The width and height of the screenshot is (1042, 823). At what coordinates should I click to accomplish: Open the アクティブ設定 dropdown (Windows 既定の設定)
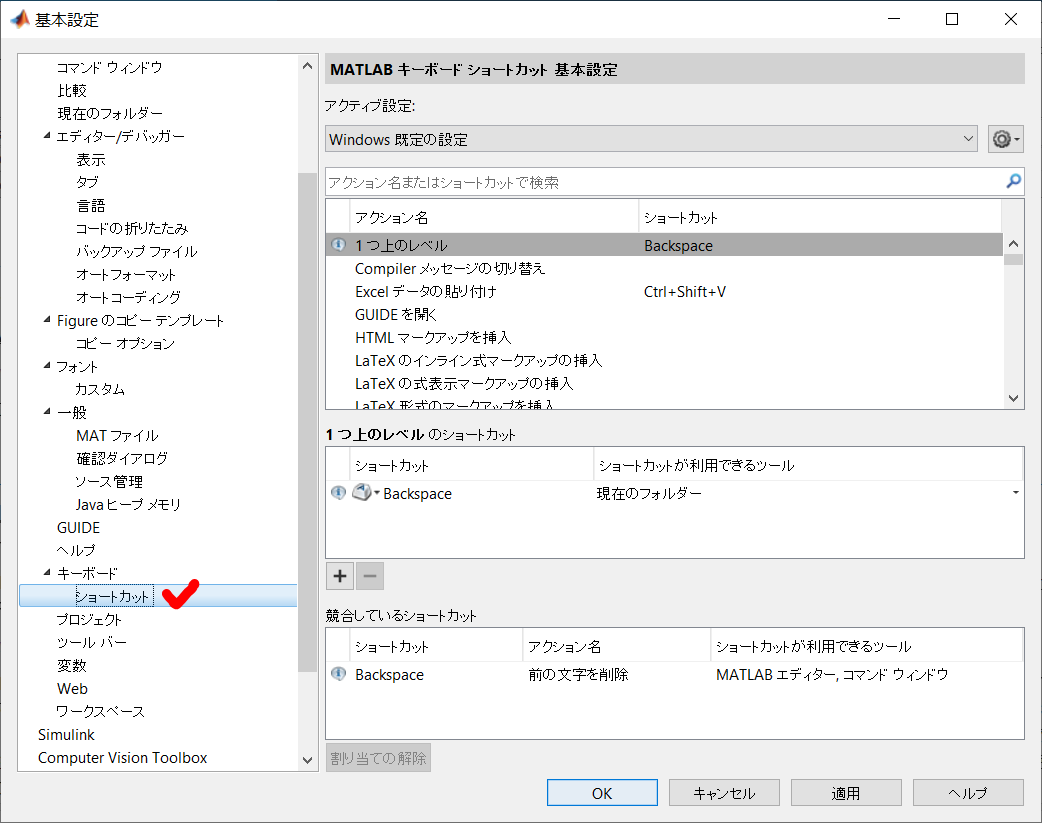[651, 140]
